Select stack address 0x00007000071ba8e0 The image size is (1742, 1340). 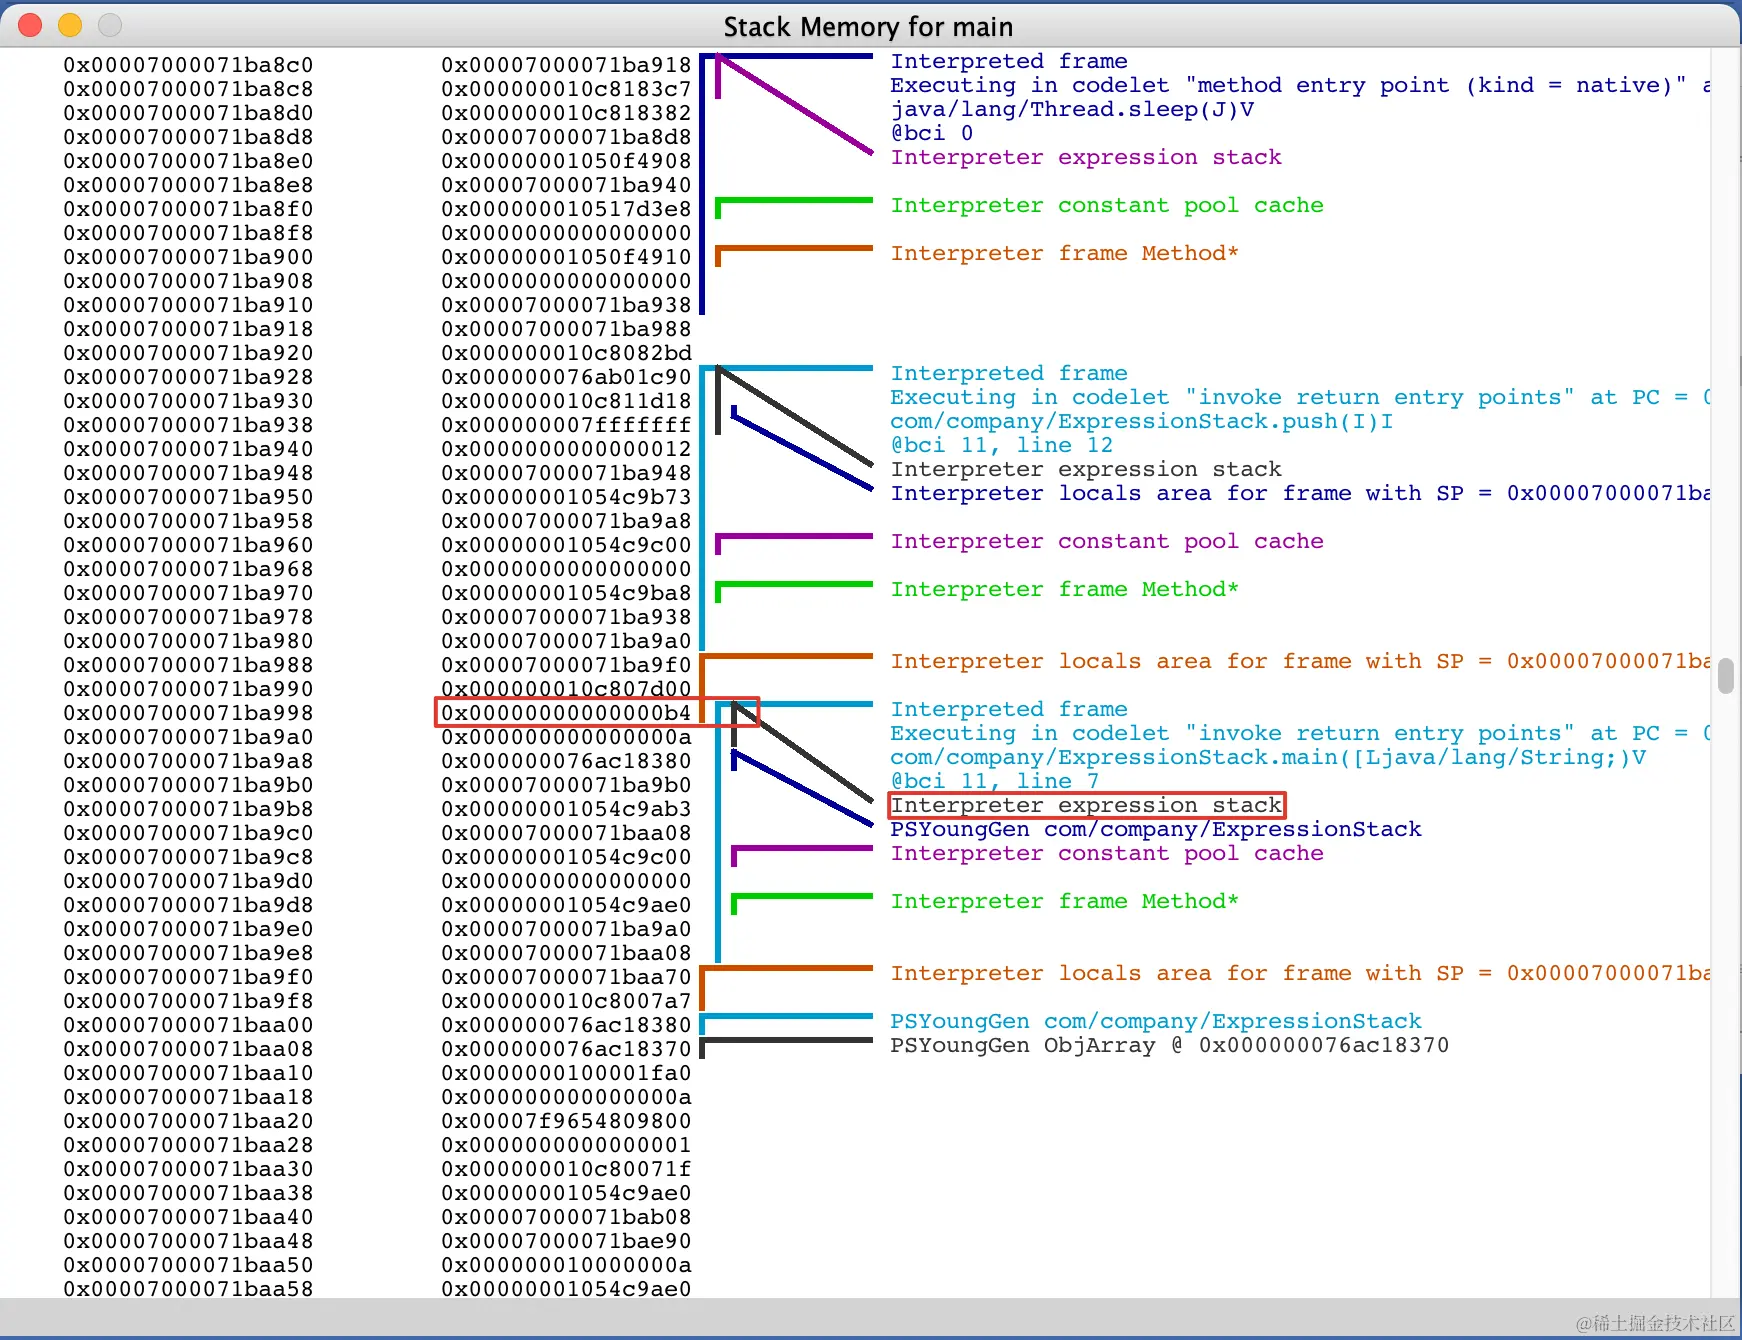point(188,161)
